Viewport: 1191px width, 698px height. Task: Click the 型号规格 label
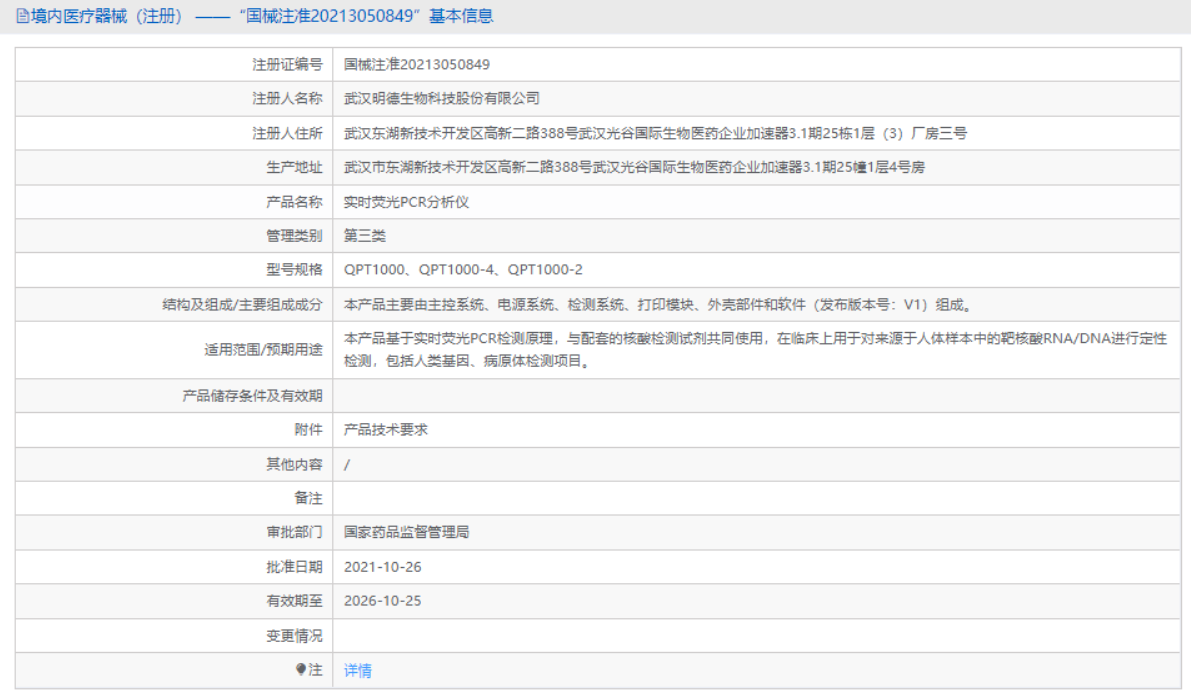tap(294, 270)
